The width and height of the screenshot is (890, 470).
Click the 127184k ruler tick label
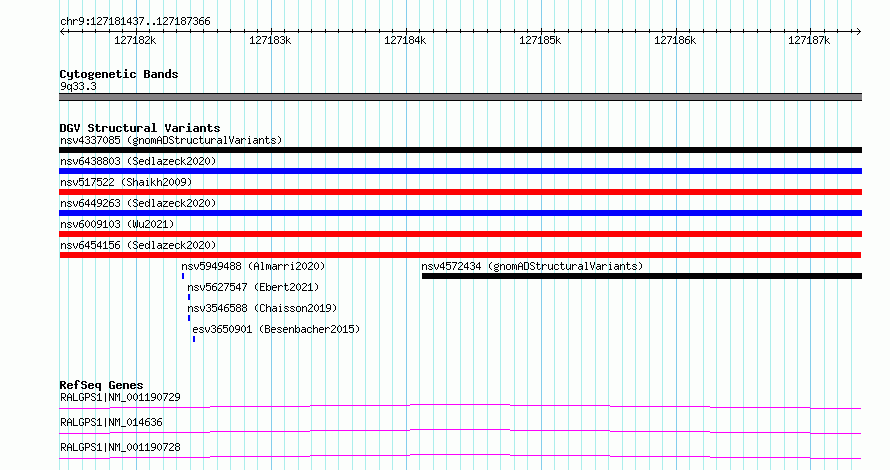click(405, 40)
